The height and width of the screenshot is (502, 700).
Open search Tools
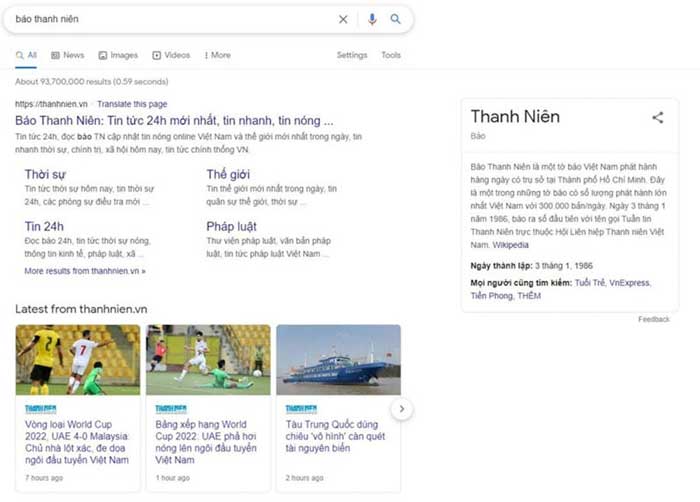[391, 55]
